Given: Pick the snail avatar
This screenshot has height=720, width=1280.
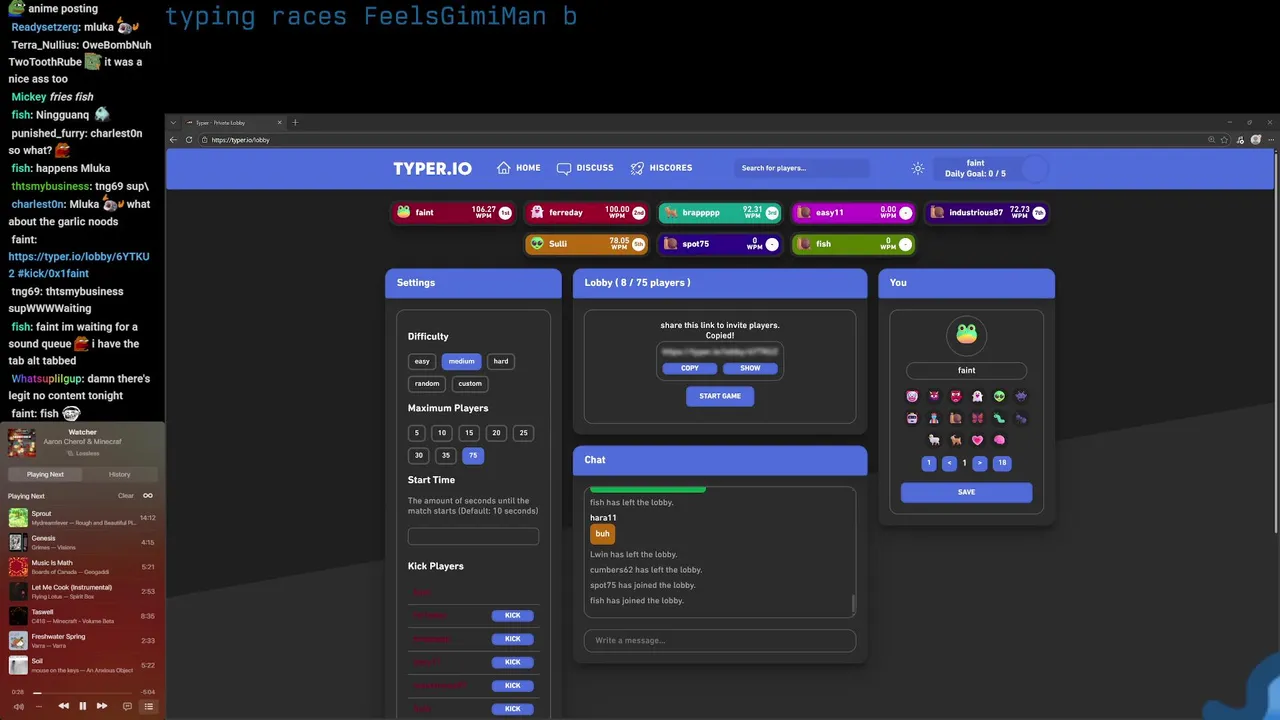Looking at the screenshot, I should [x=955, y=418].
